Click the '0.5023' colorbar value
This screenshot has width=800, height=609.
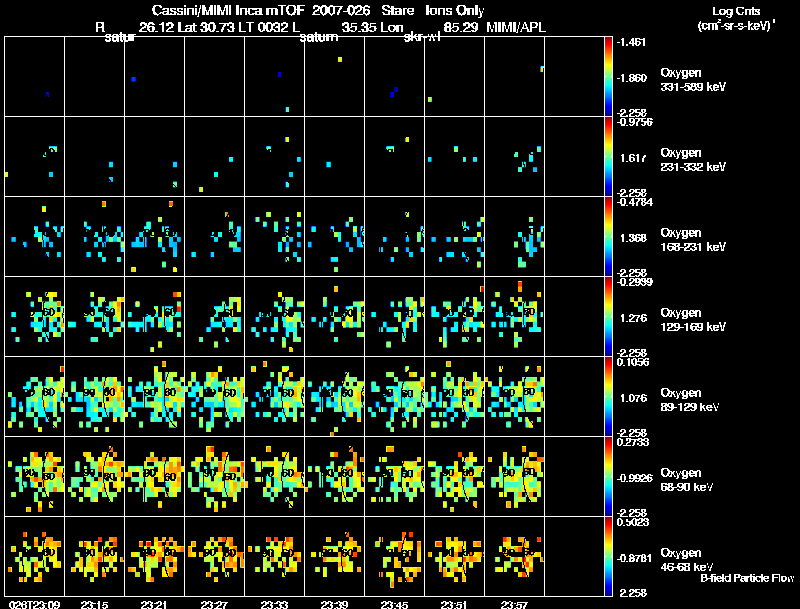633,522
